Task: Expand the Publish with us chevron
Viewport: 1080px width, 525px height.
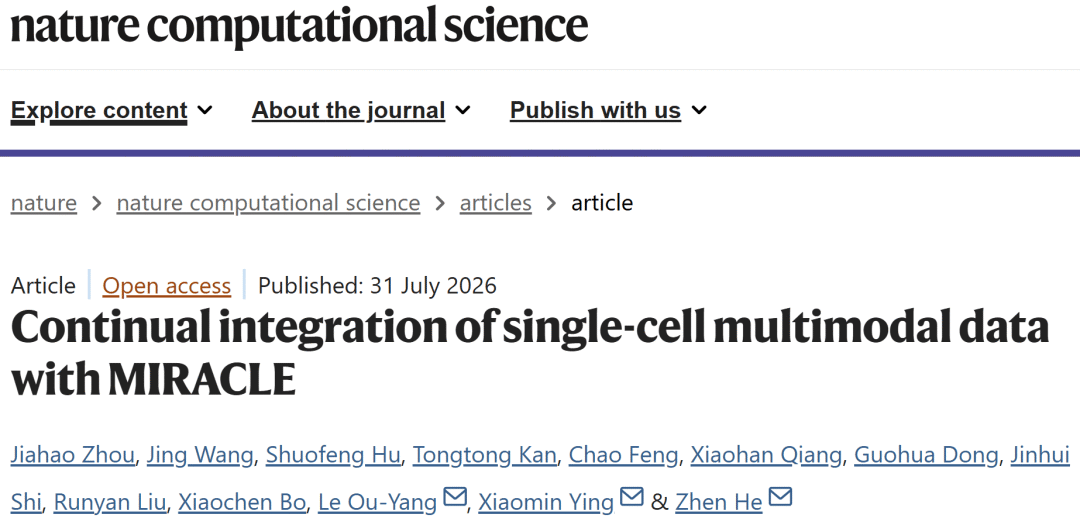Action: coord(698,110)
